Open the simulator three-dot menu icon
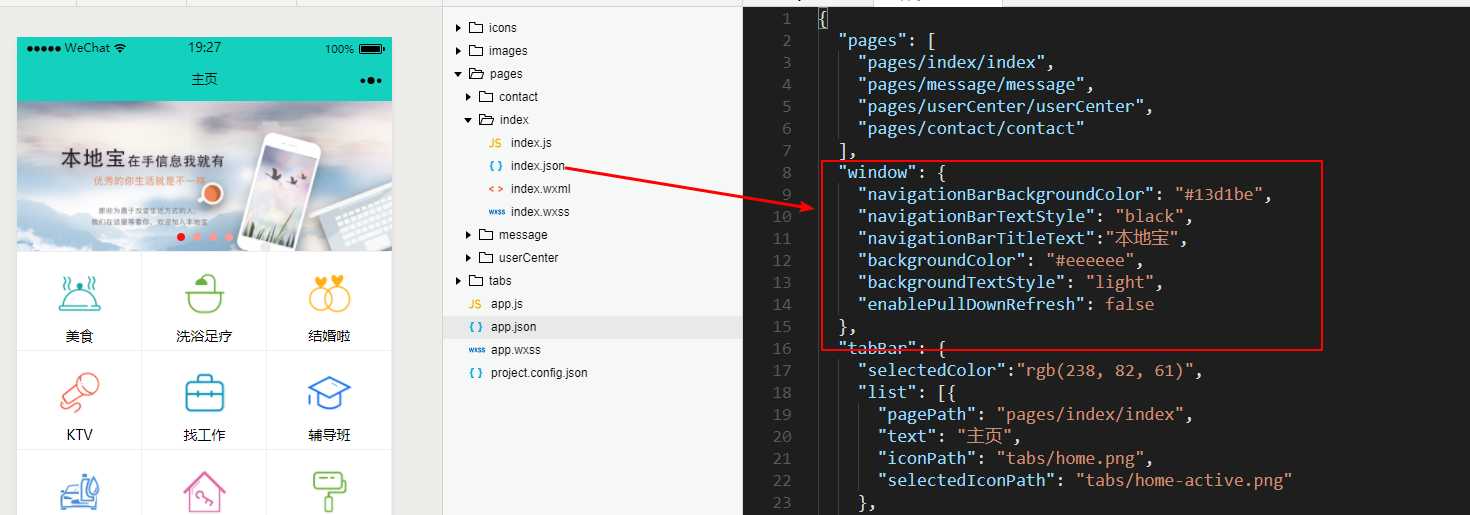Screen dimensions: 1470x515 point(370,80)
